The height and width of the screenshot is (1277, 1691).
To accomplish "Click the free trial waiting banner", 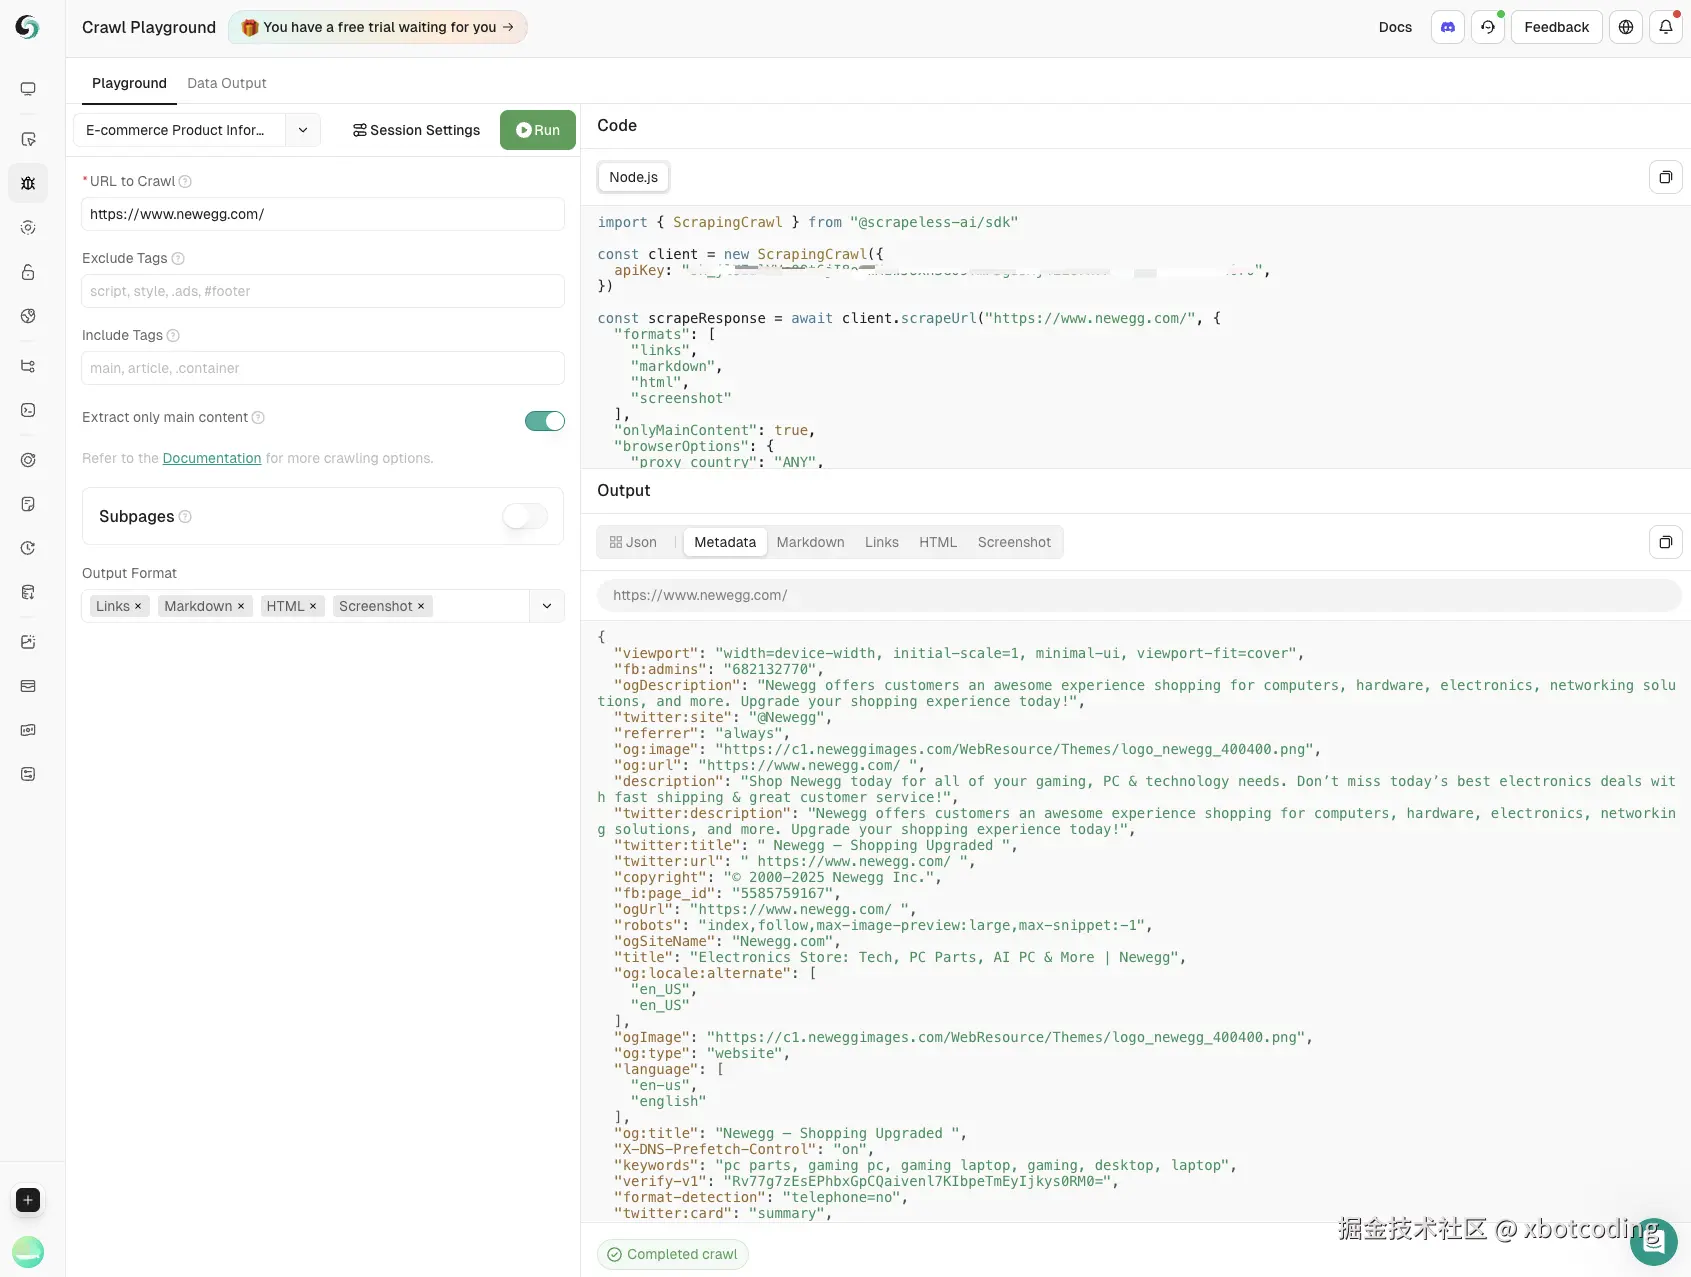I will pyautogui.click(x=378, y=27).
